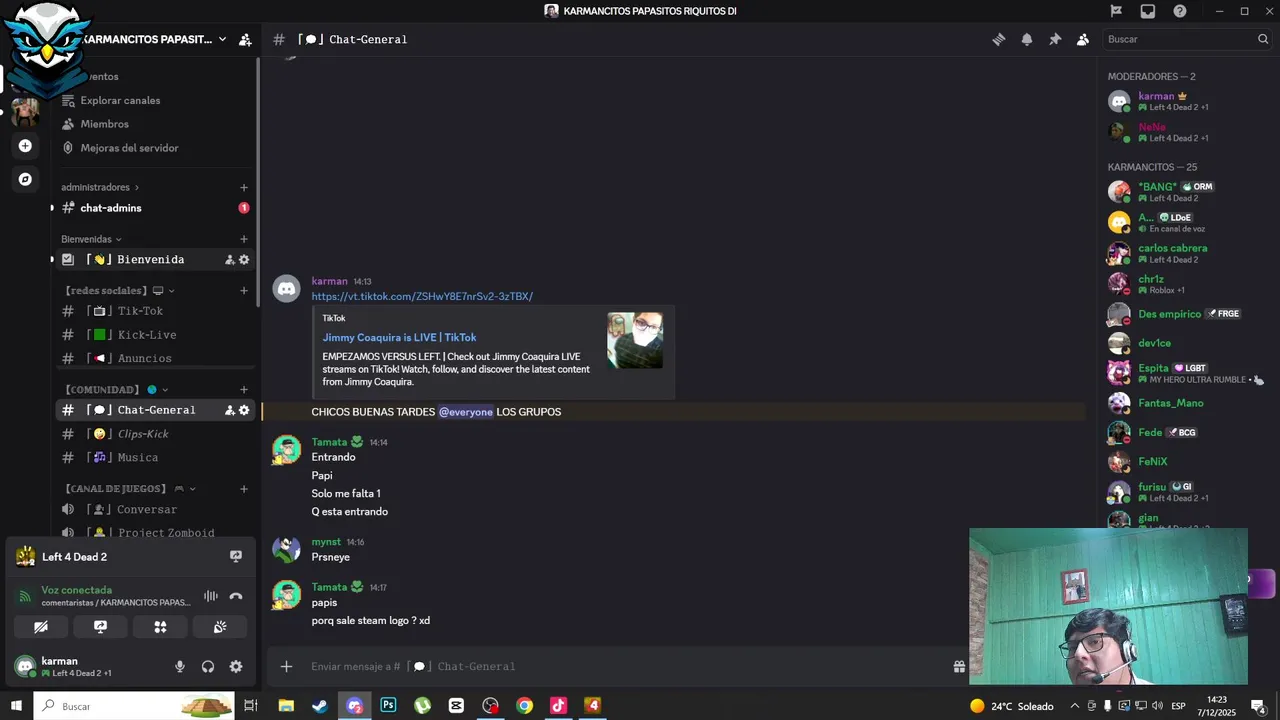Open the Quests flag icon in title bar
This screenshot has width=1280, height=720.
click(1116, 11)
